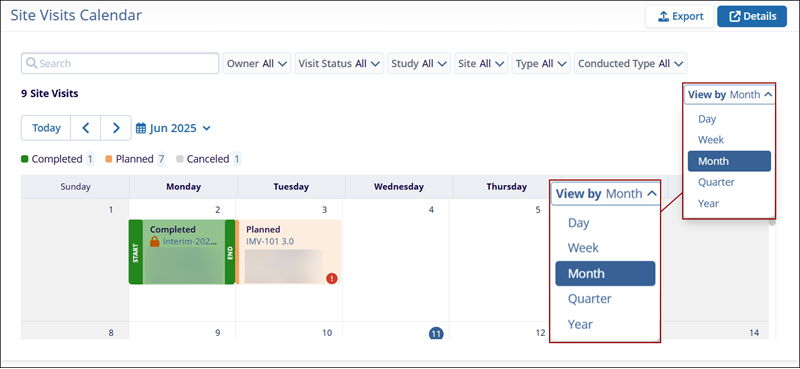Screen dimensions: 800x369
Task: Select Day in the View by menu
Action: [707, 119]
